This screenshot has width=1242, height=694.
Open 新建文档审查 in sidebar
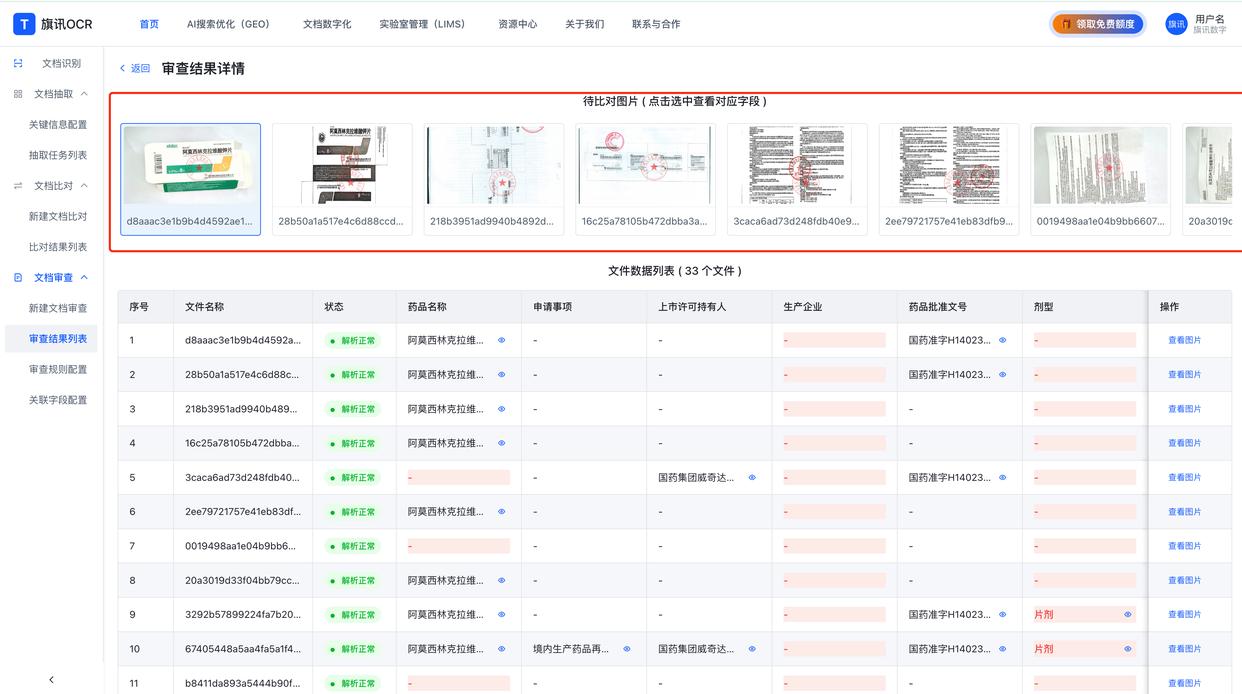pos(58,308)
